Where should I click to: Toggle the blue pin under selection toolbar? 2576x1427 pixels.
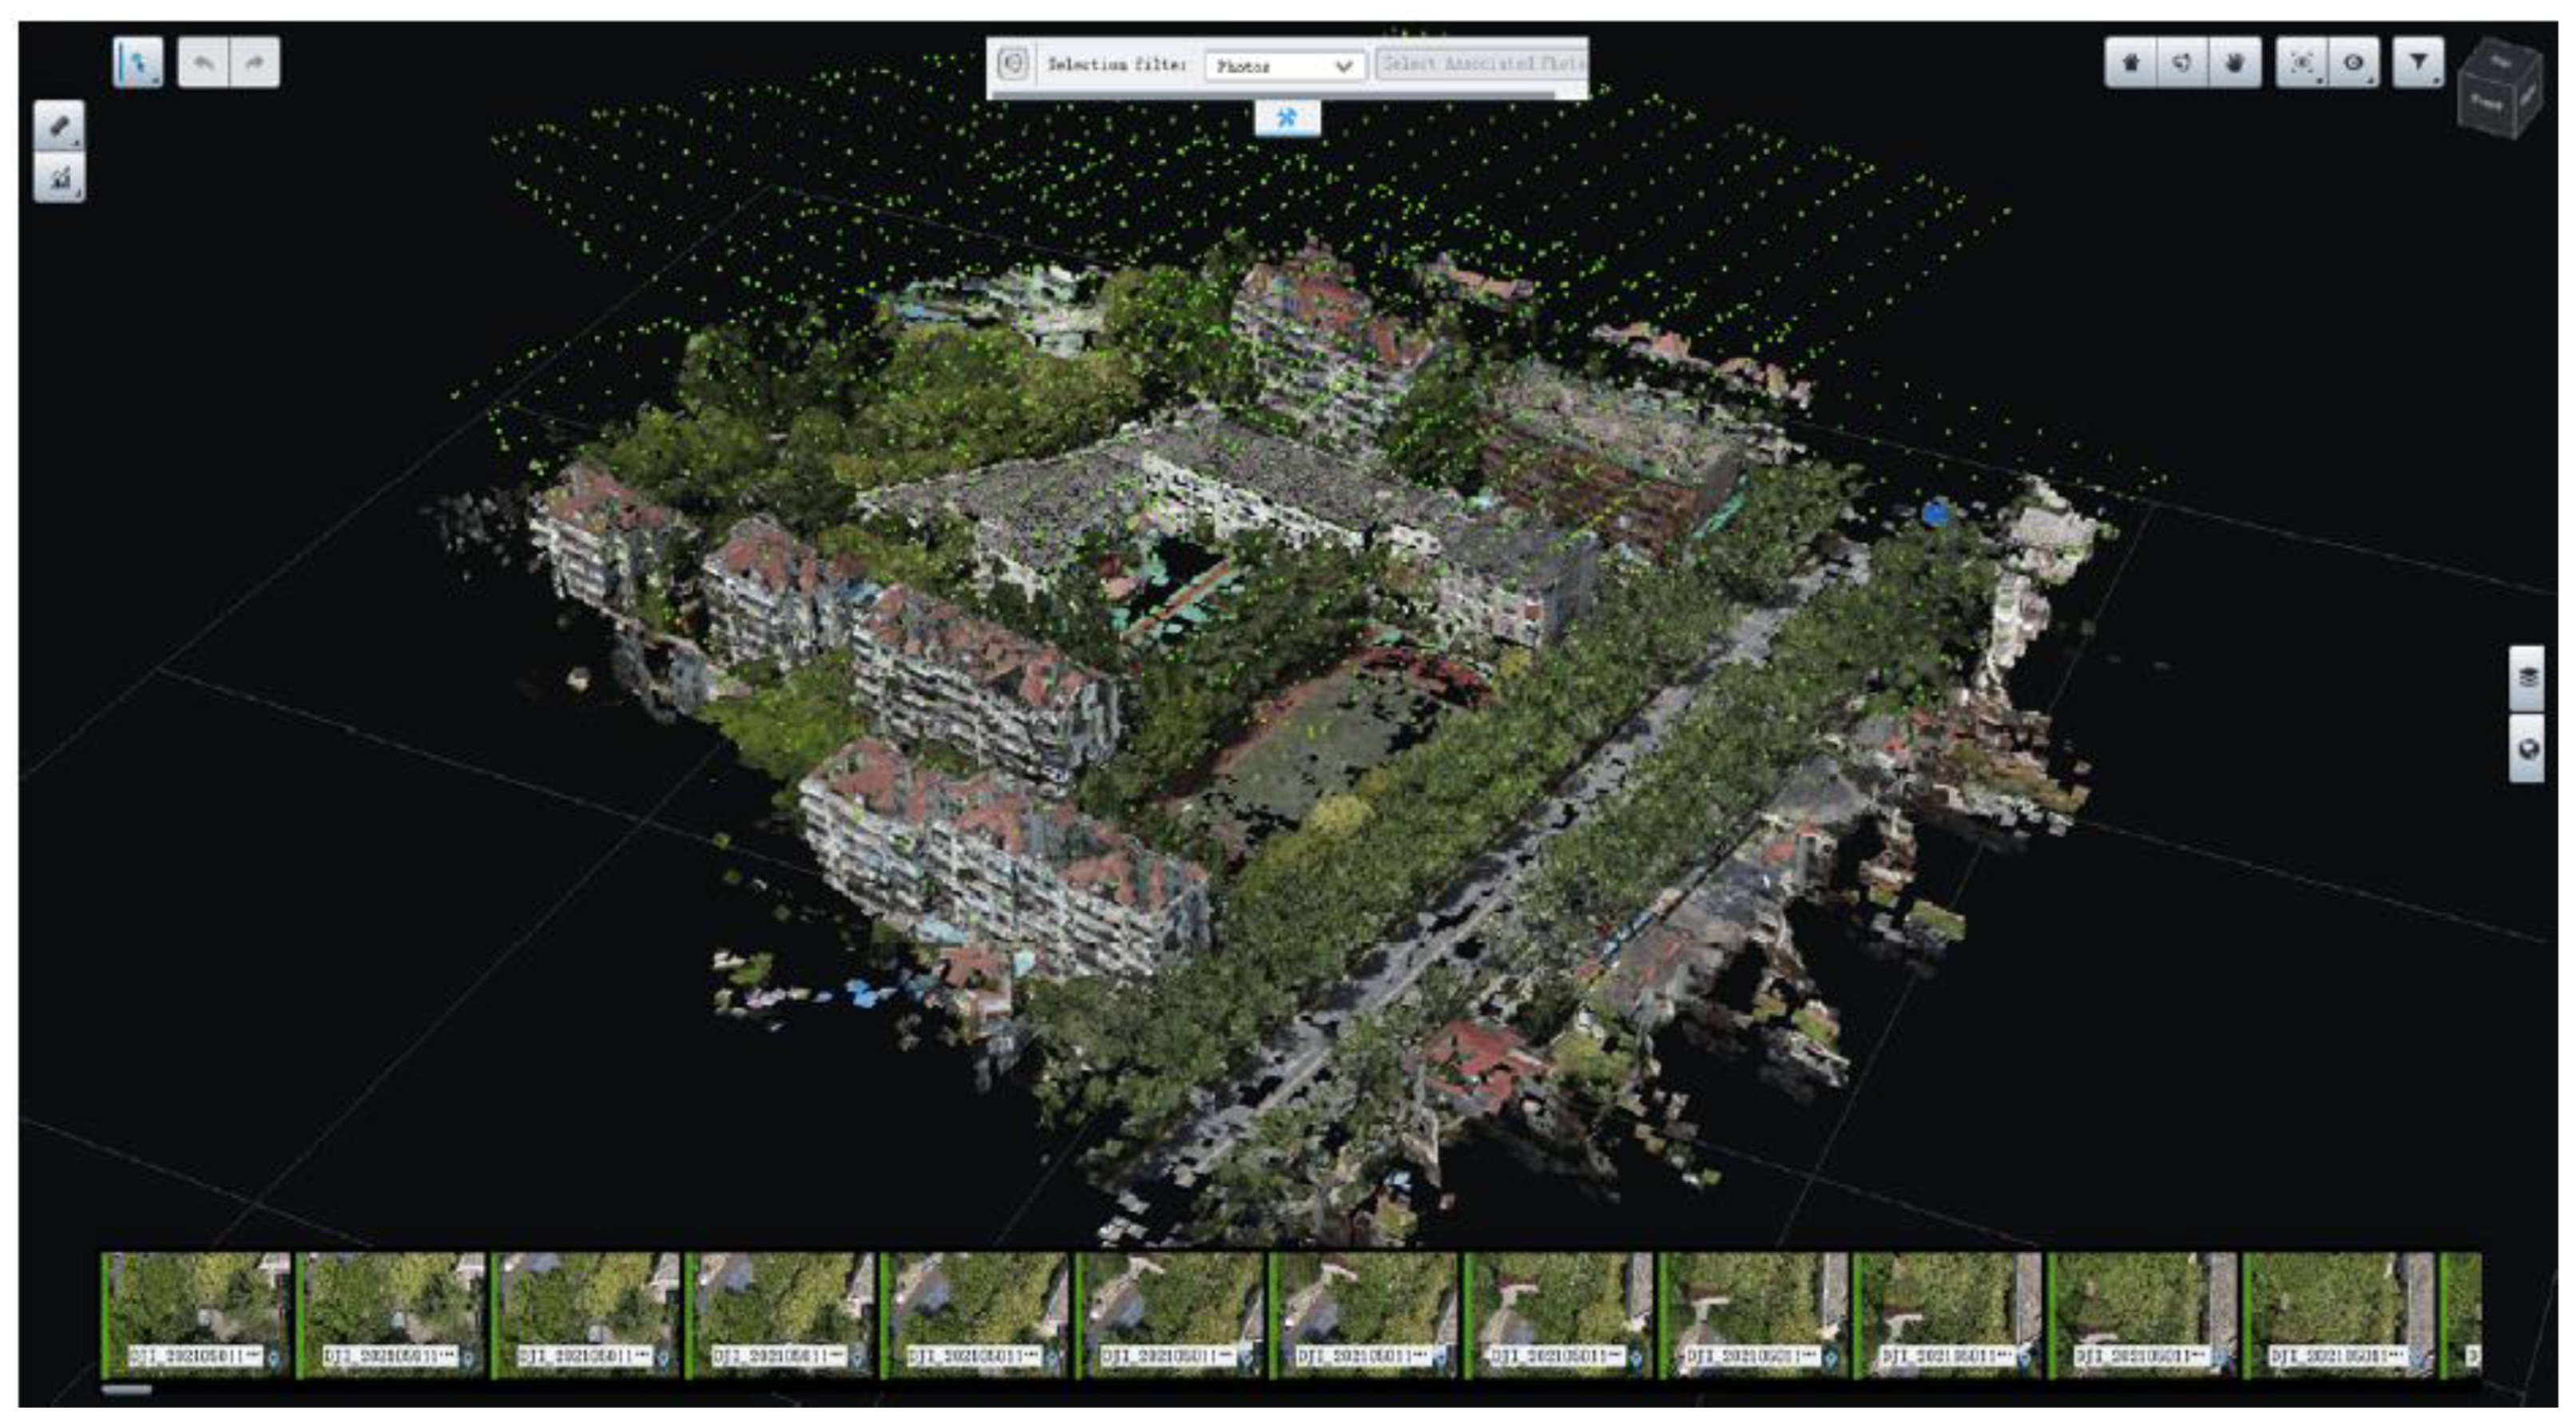pos(1287,118)
